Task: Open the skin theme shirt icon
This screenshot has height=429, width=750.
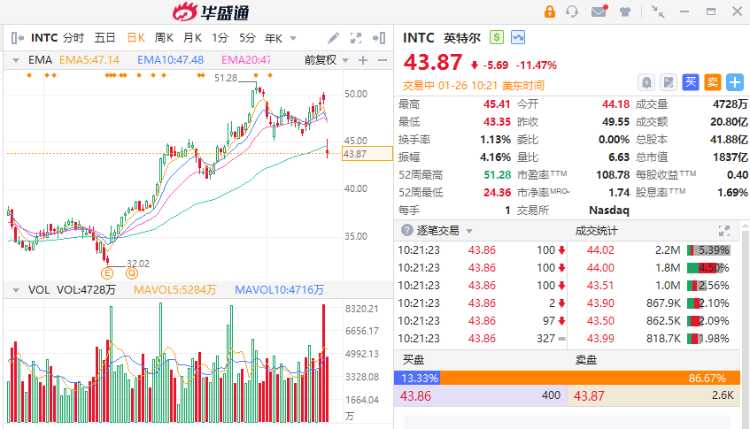Action: [x=625, y=12]
